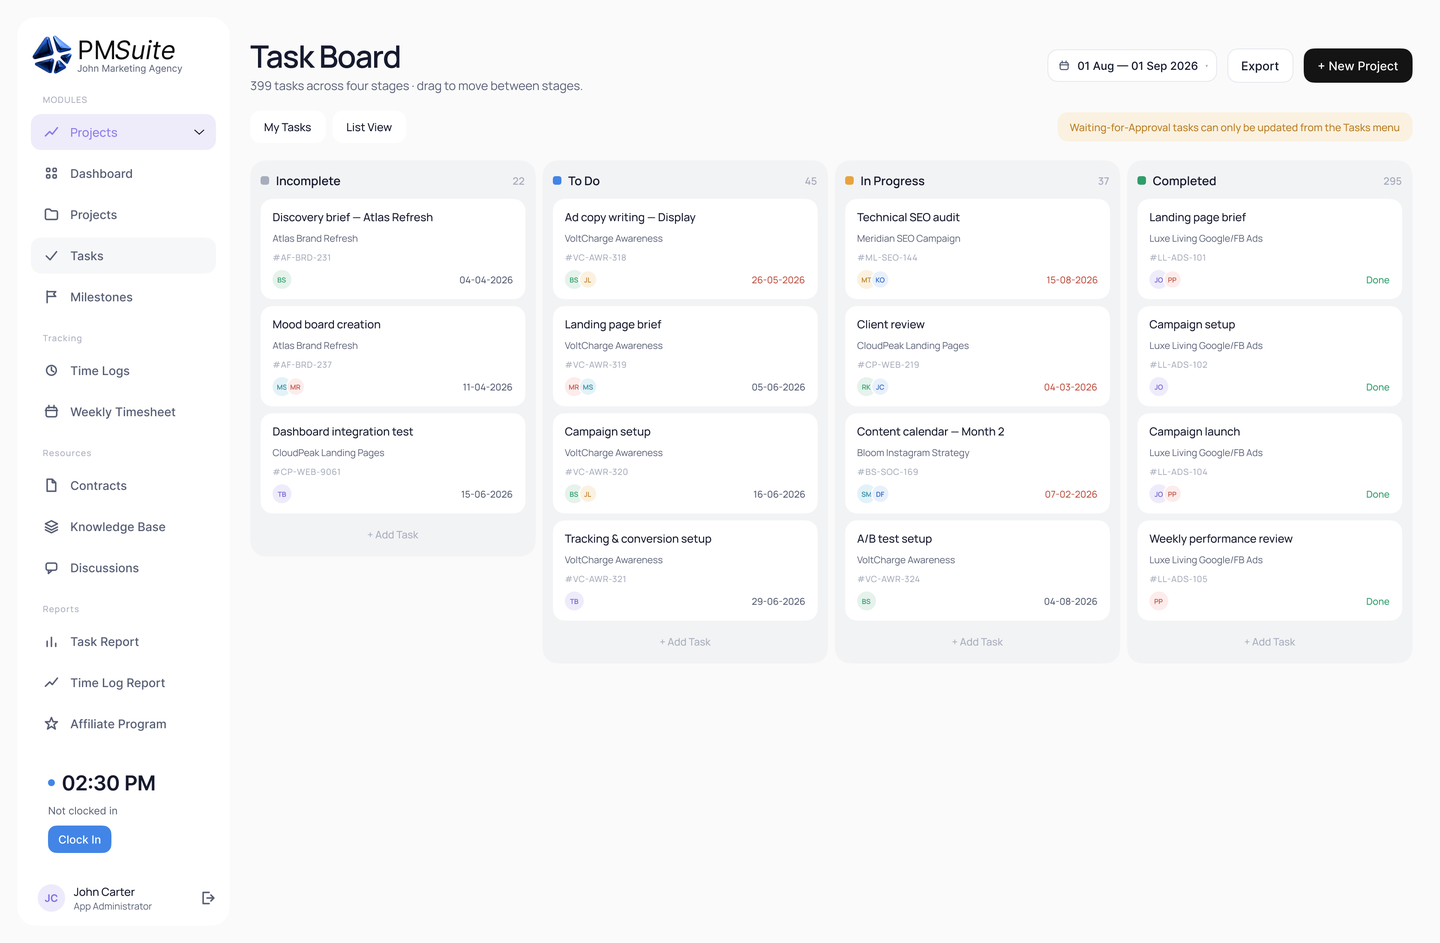Click the Task Report bar chart icon
This screenshot has width=1440, height=943.
51,641
